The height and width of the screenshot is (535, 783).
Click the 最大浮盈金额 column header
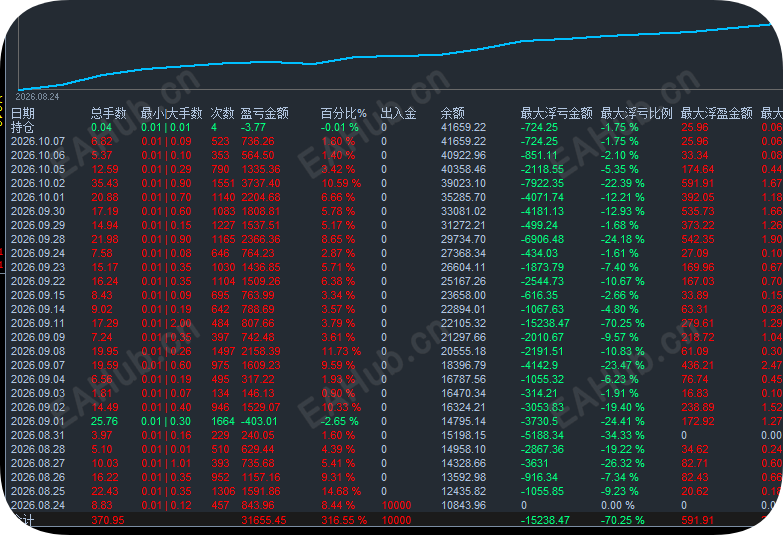[x=716, y=113]
